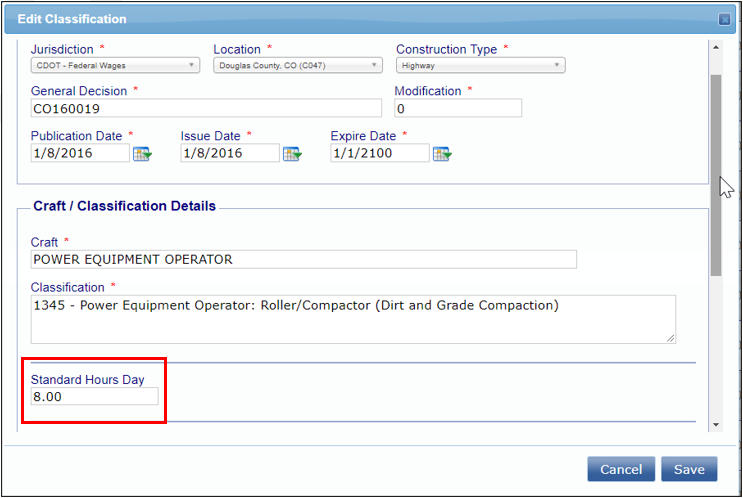Click the Classification text area
The width and height of the screenshot is (743, 498).
pyautogui.click(x=353, y=319)
